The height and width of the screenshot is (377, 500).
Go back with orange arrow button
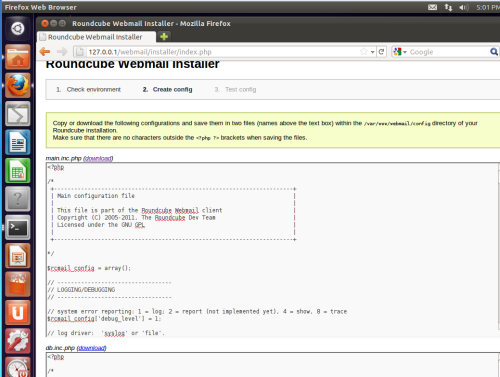click(45, 52)
